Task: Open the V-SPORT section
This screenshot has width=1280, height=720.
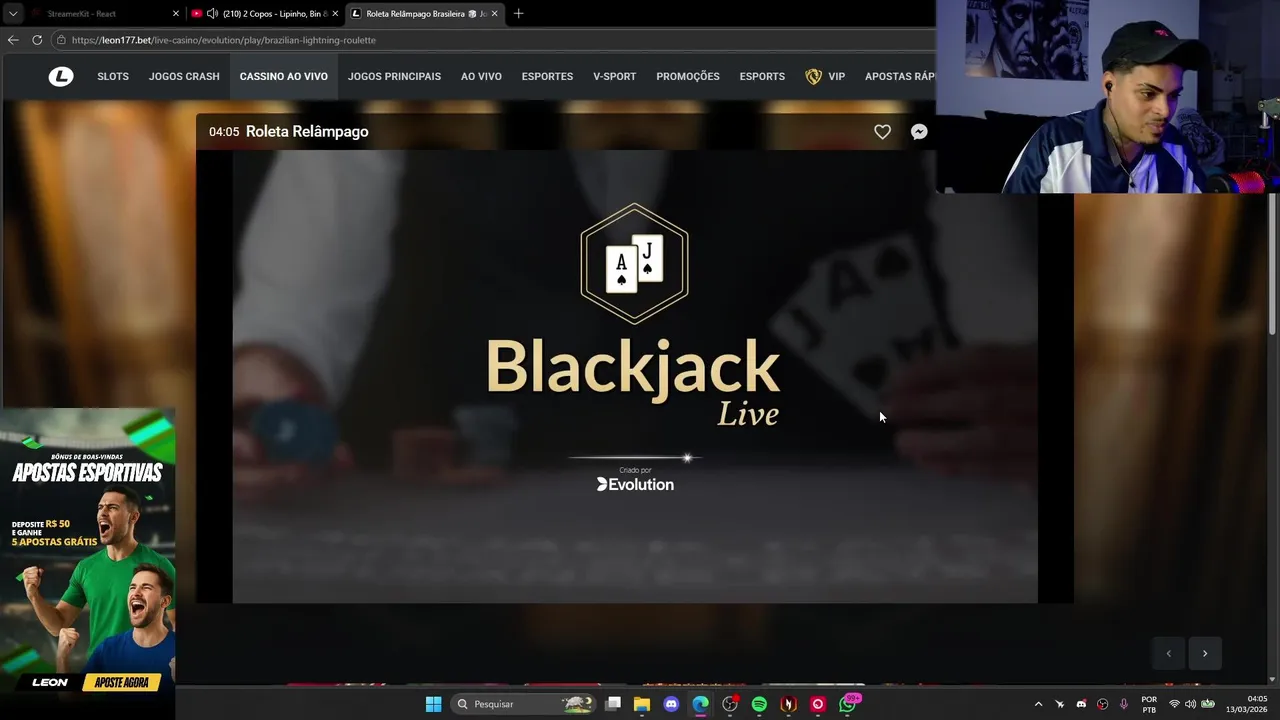Action: tap(614, 76)
